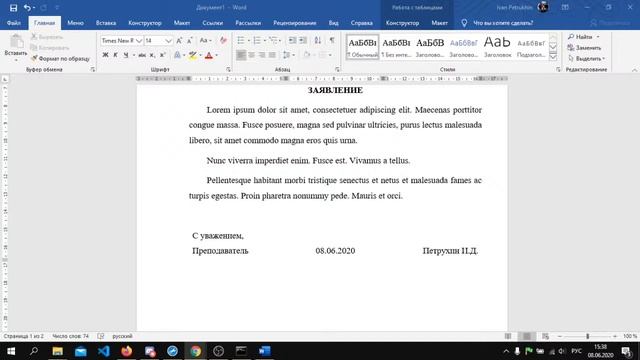Open the Clipboard (Буфер обмена) pane launcher

point(93,70)
